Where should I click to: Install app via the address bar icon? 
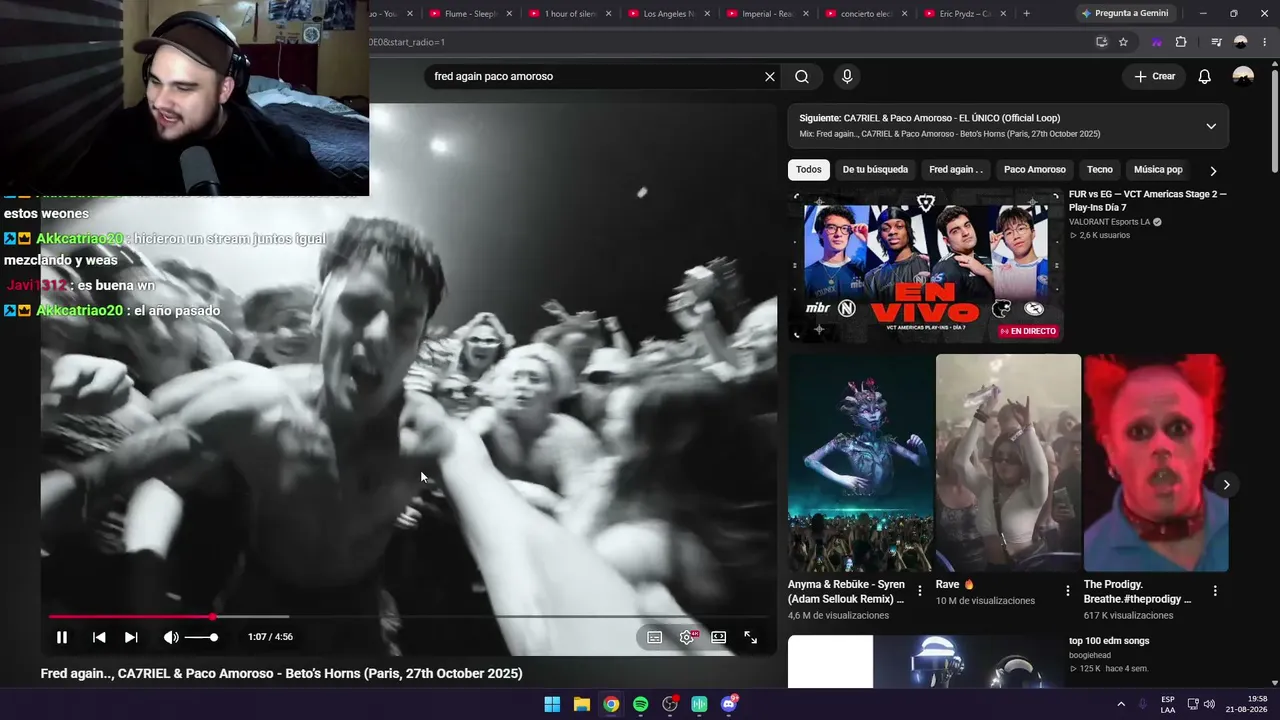point(1102,42)
